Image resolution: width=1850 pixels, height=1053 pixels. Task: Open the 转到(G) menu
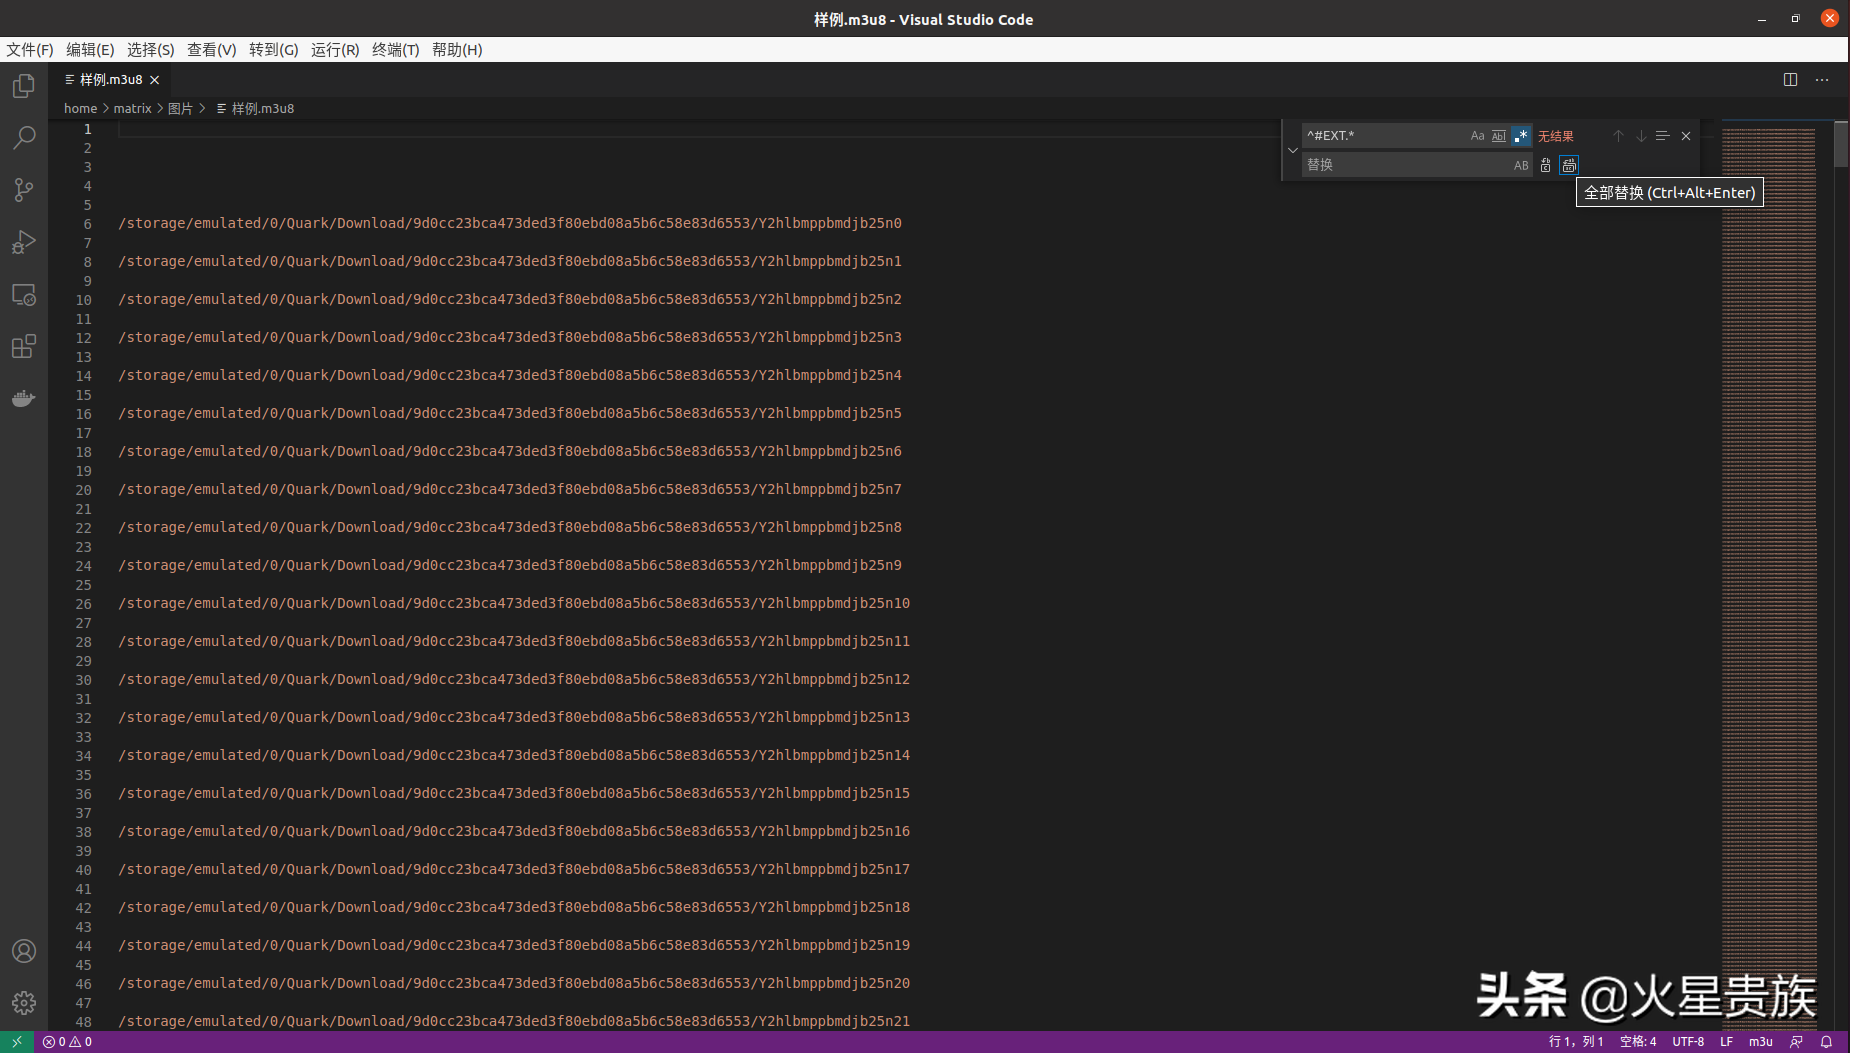pos(274,50)
